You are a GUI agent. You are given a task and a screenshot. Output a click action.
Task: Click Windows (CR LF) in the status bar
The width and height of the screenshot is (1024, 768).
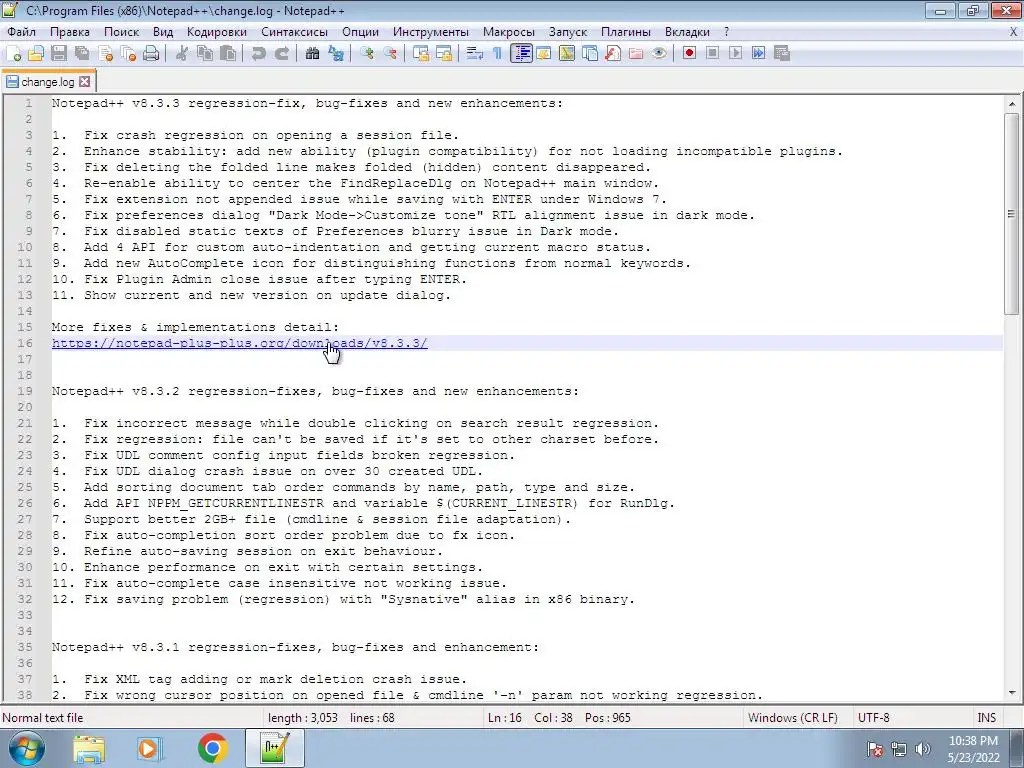point(792,718)
